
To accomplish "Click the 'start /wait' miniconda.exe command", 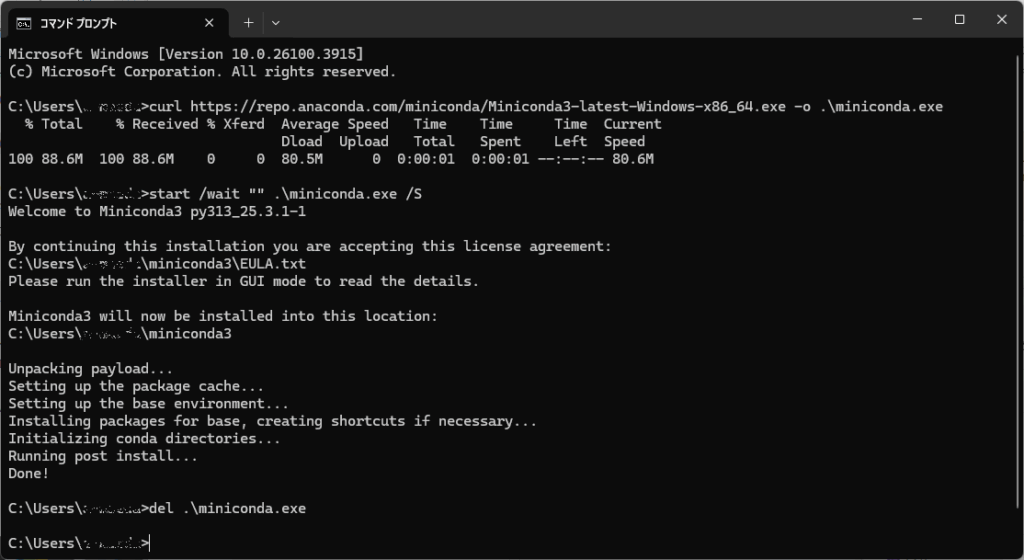I will [285, 194].
